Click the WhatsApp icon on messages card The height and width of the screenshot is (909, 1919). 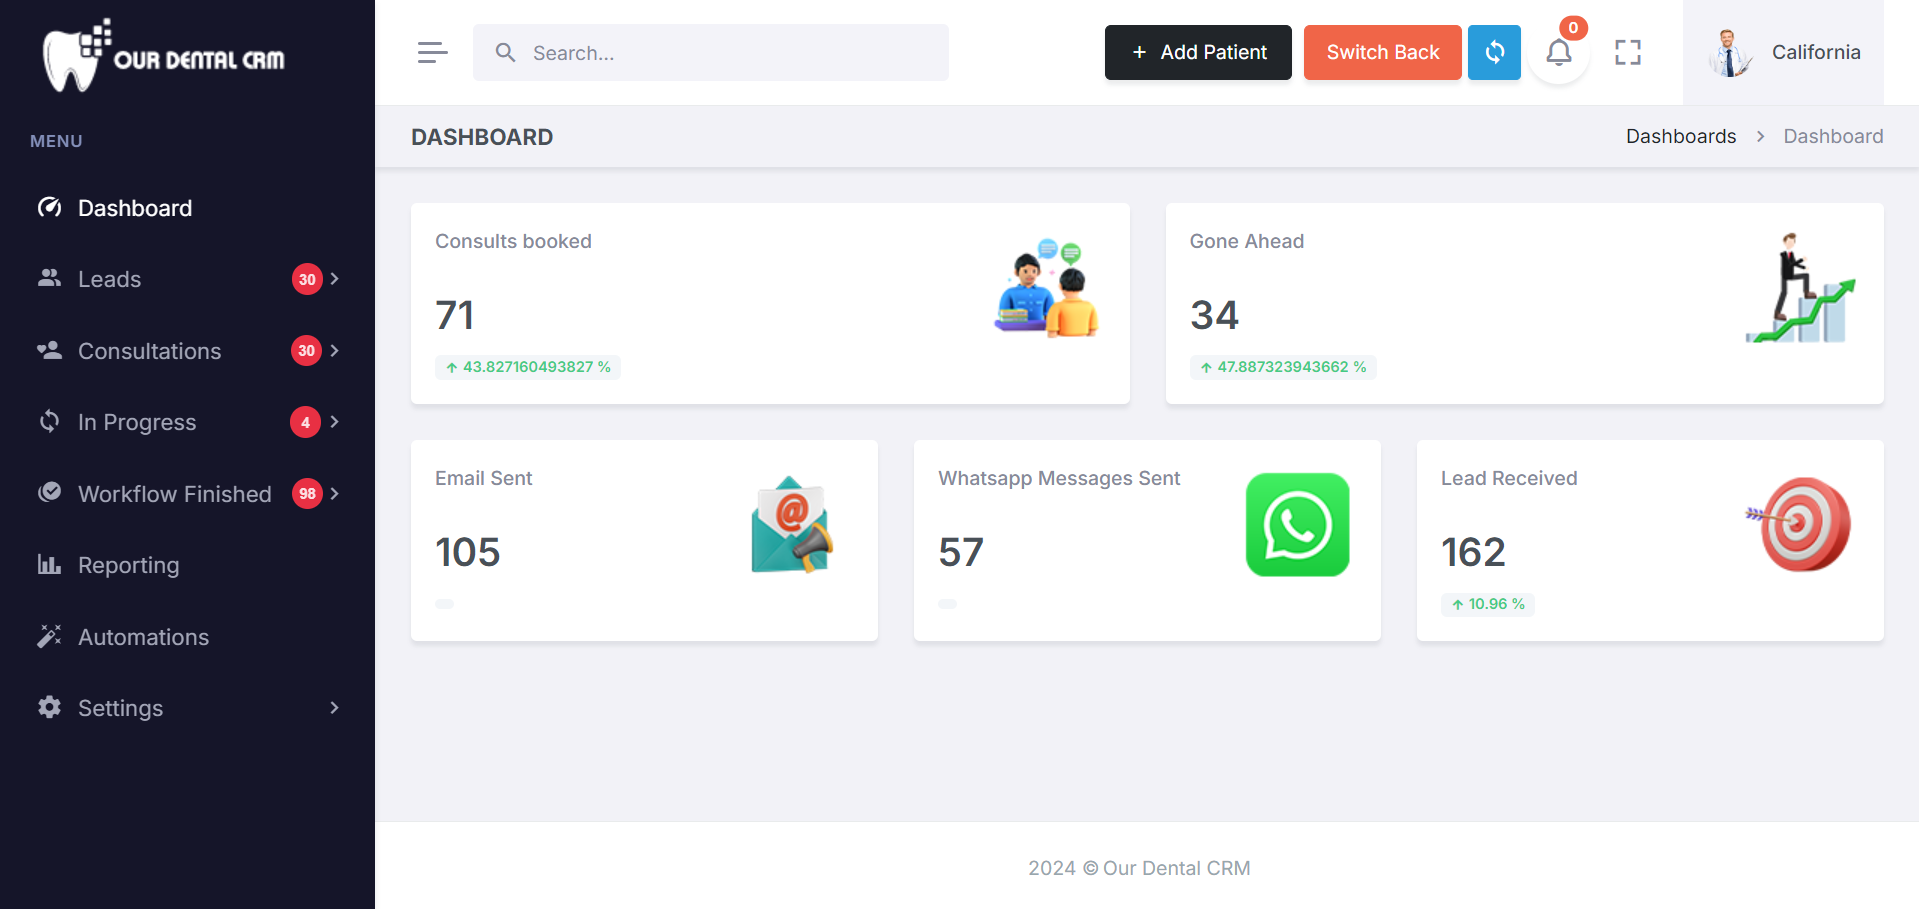[x=1297, y=525]
